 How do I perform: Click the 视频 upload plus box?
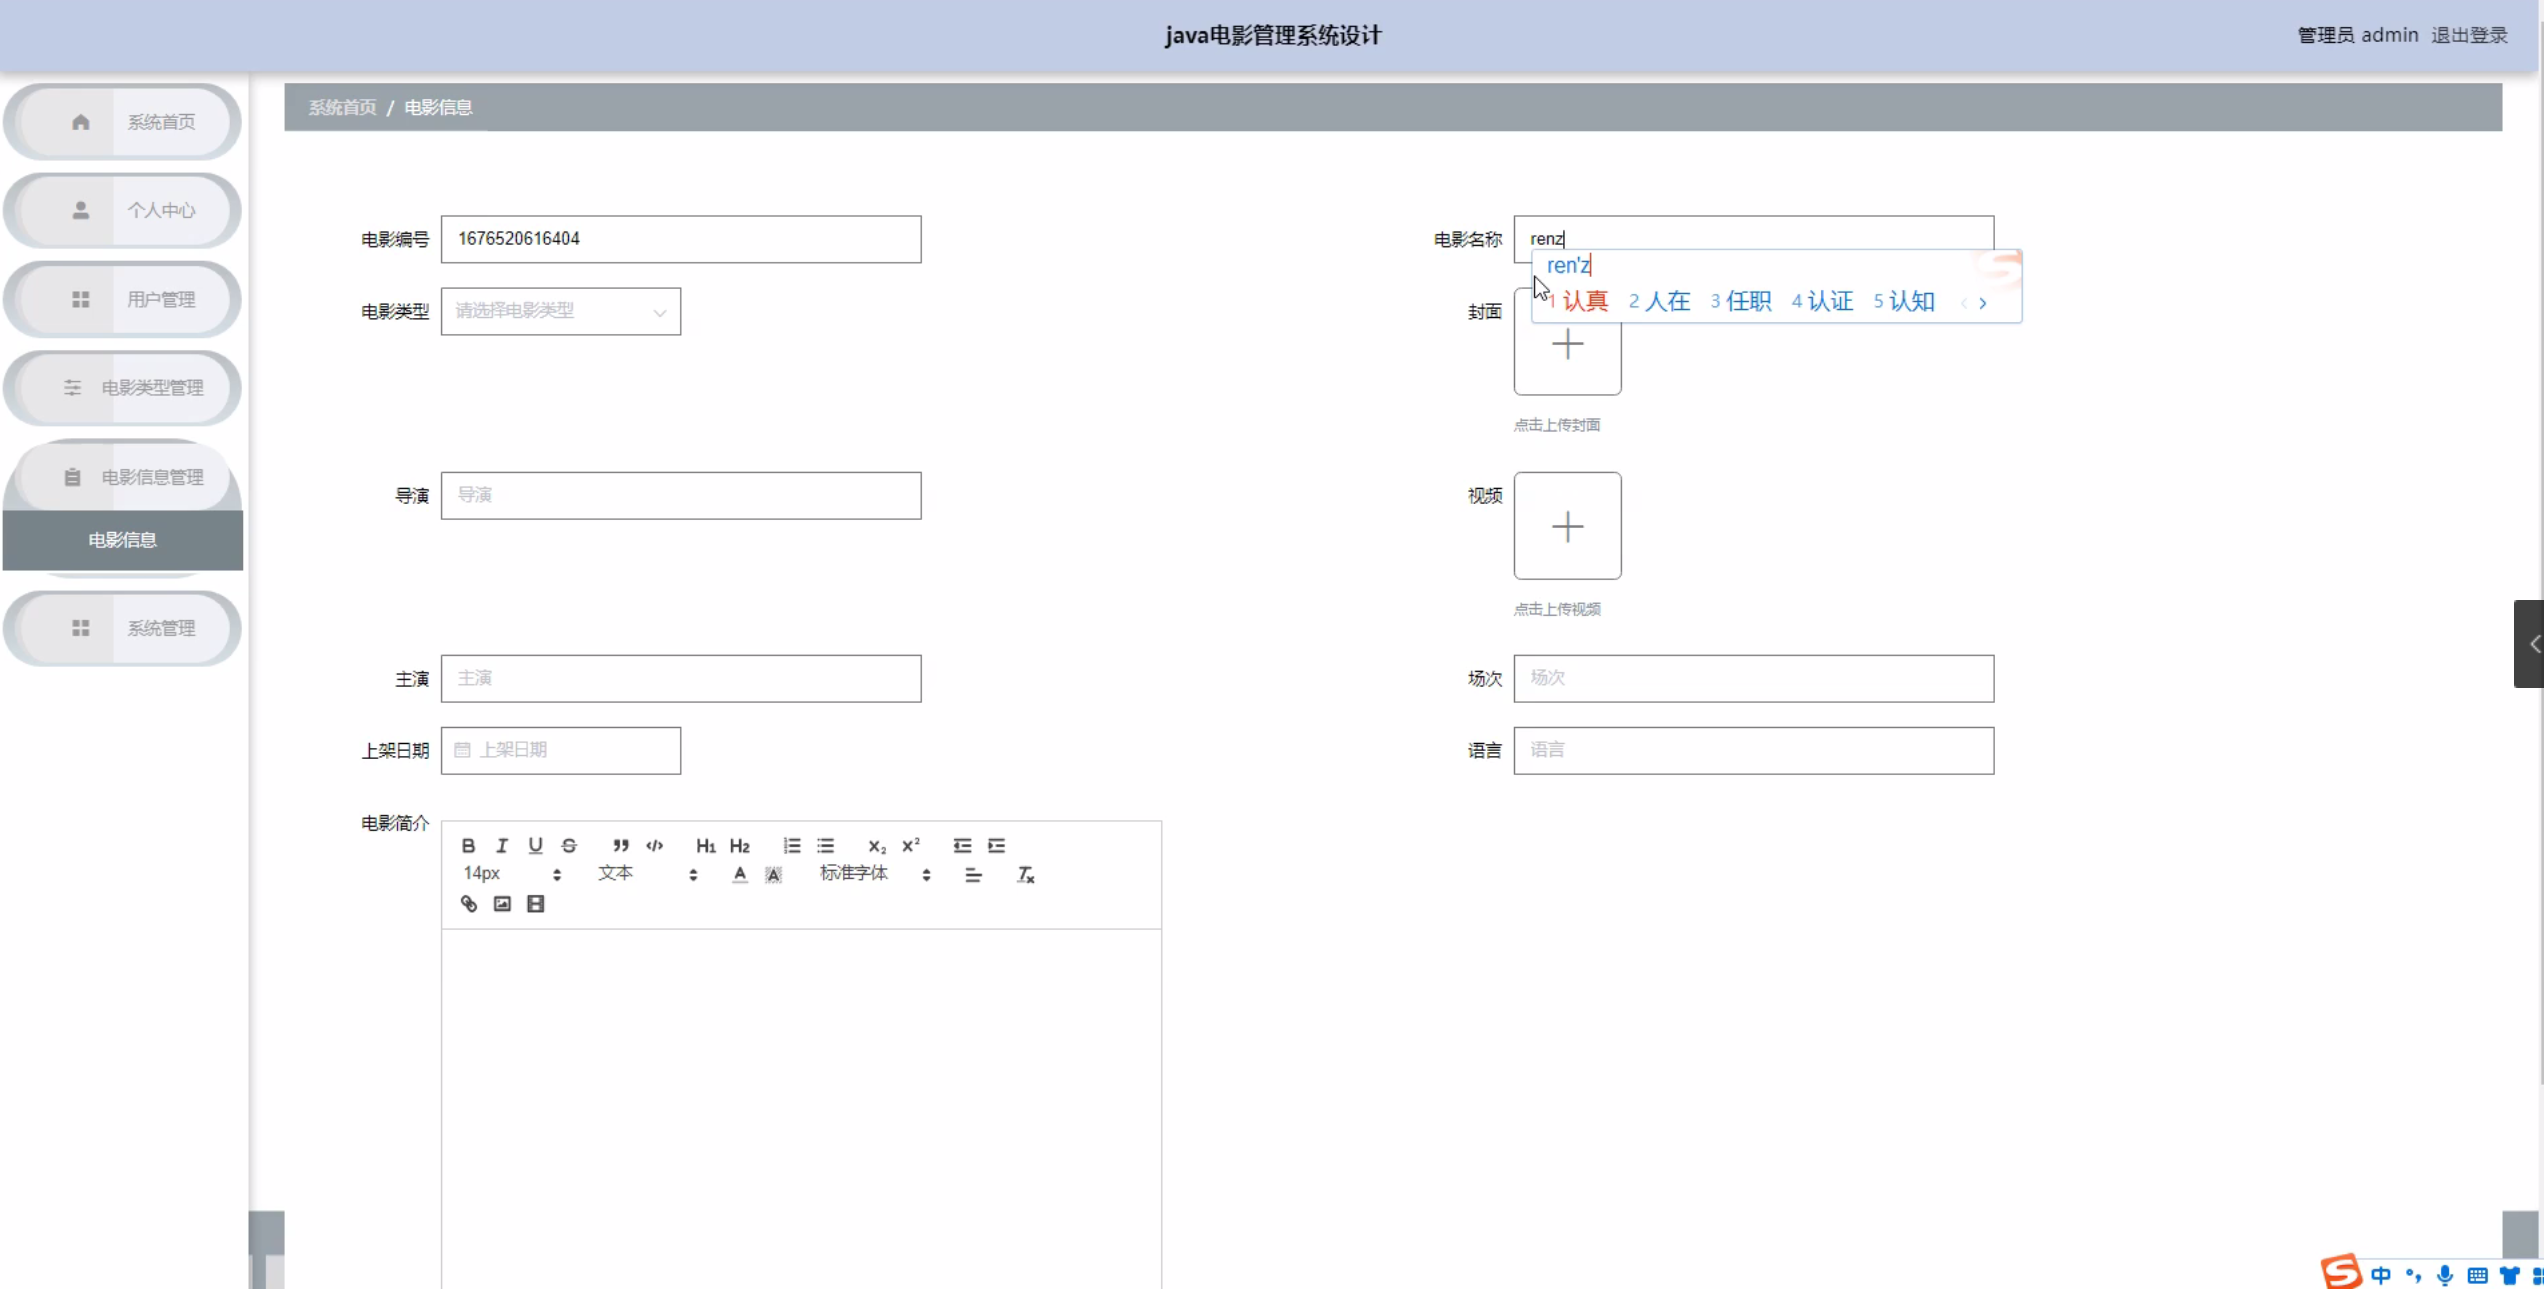click(1568, 526)
